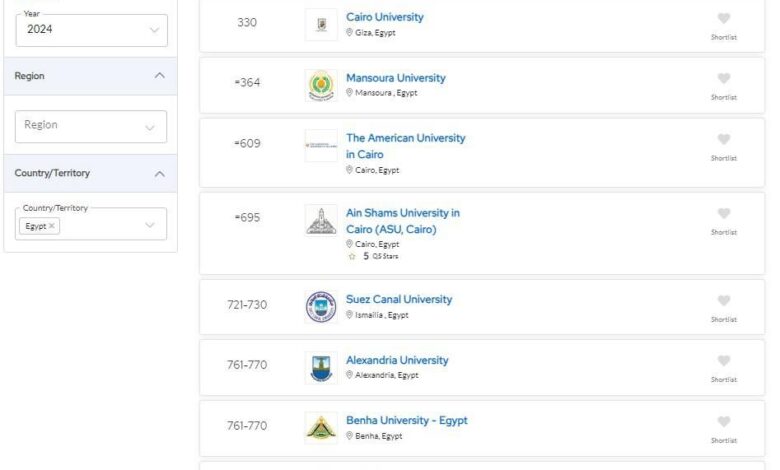Toggle shortlist heart for Mansoura University
This screenshot has width=780, height=470.
click(723, 79)
